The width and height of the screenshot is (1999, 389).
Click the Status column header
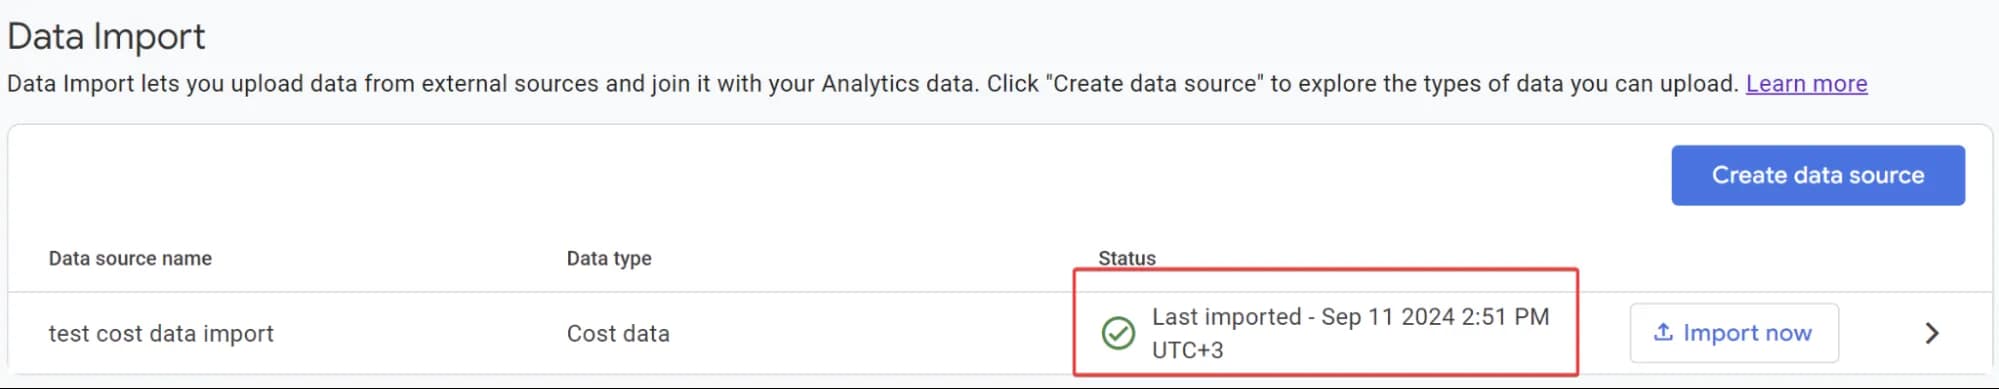point(1126,258)
